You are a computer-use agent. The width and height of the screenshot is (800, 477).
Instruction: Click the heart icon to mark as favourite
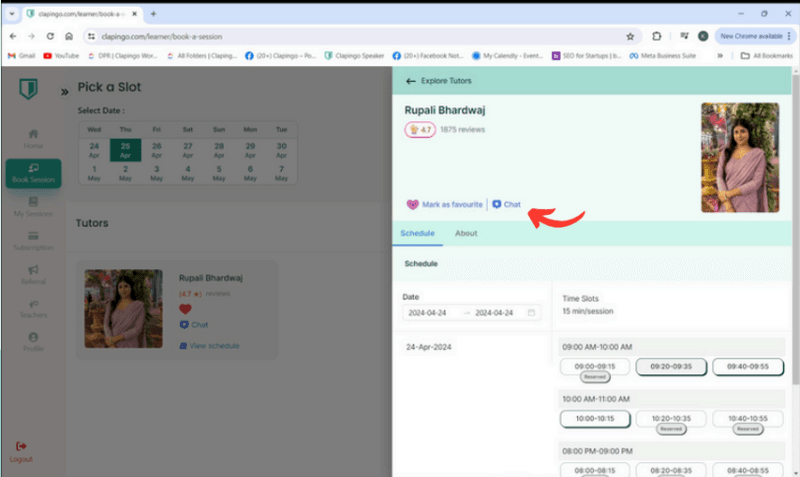[x=412, y=204]
